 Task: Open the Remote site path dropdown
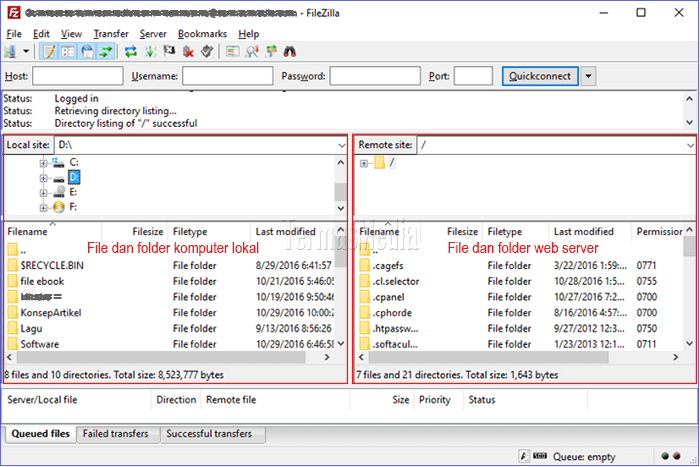[x=690, y=145]
